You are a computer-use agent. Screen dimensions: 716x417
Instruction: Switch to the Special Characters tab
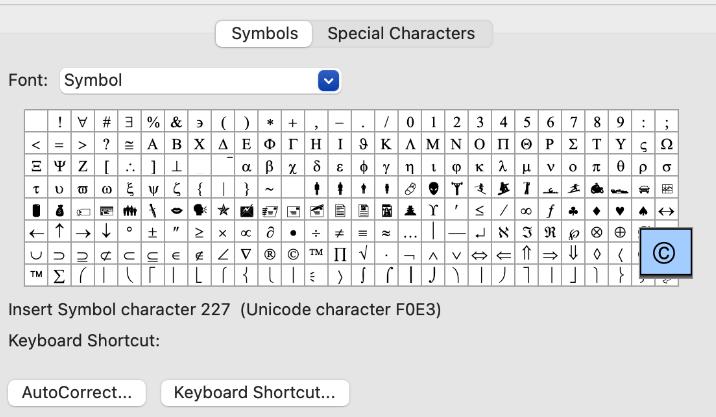click(x=401, y=33)
